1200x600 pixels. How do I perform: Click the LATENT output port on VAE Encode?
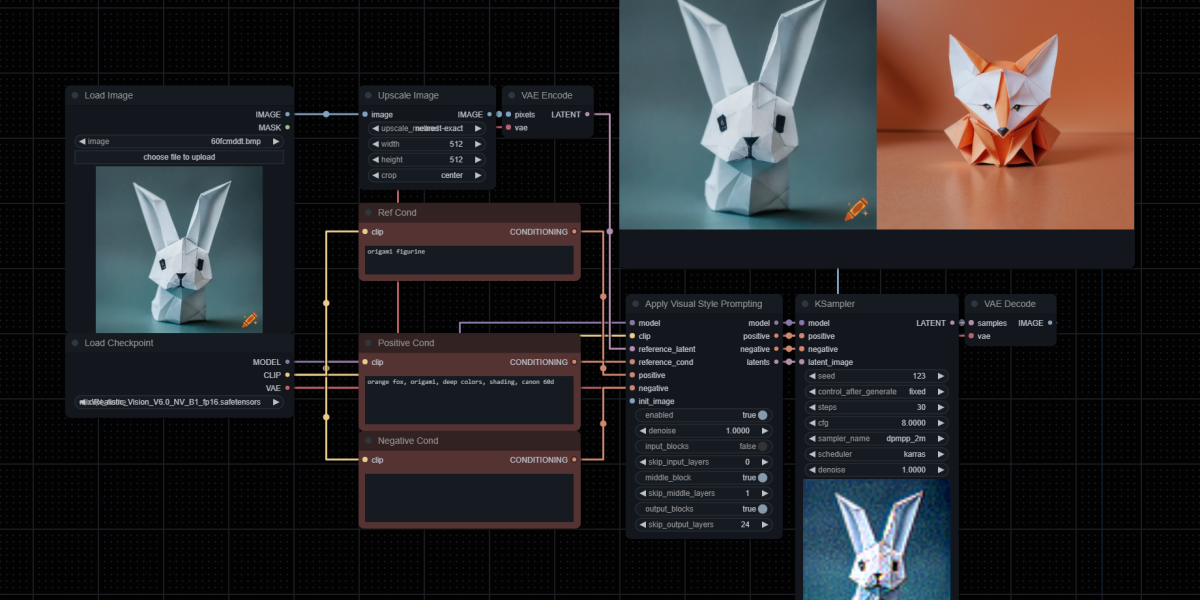(587, 114)
